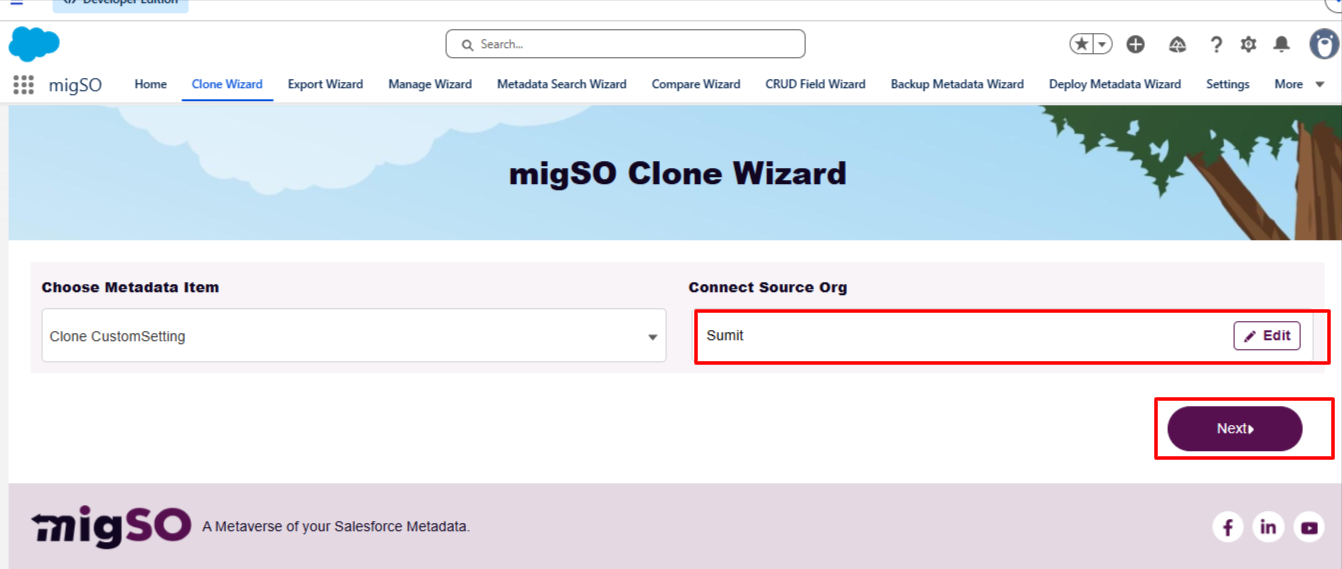This screenshot has height=569, width=1342.
Task: Click the Salesforce cloud logo
Action: pos(34,44)
